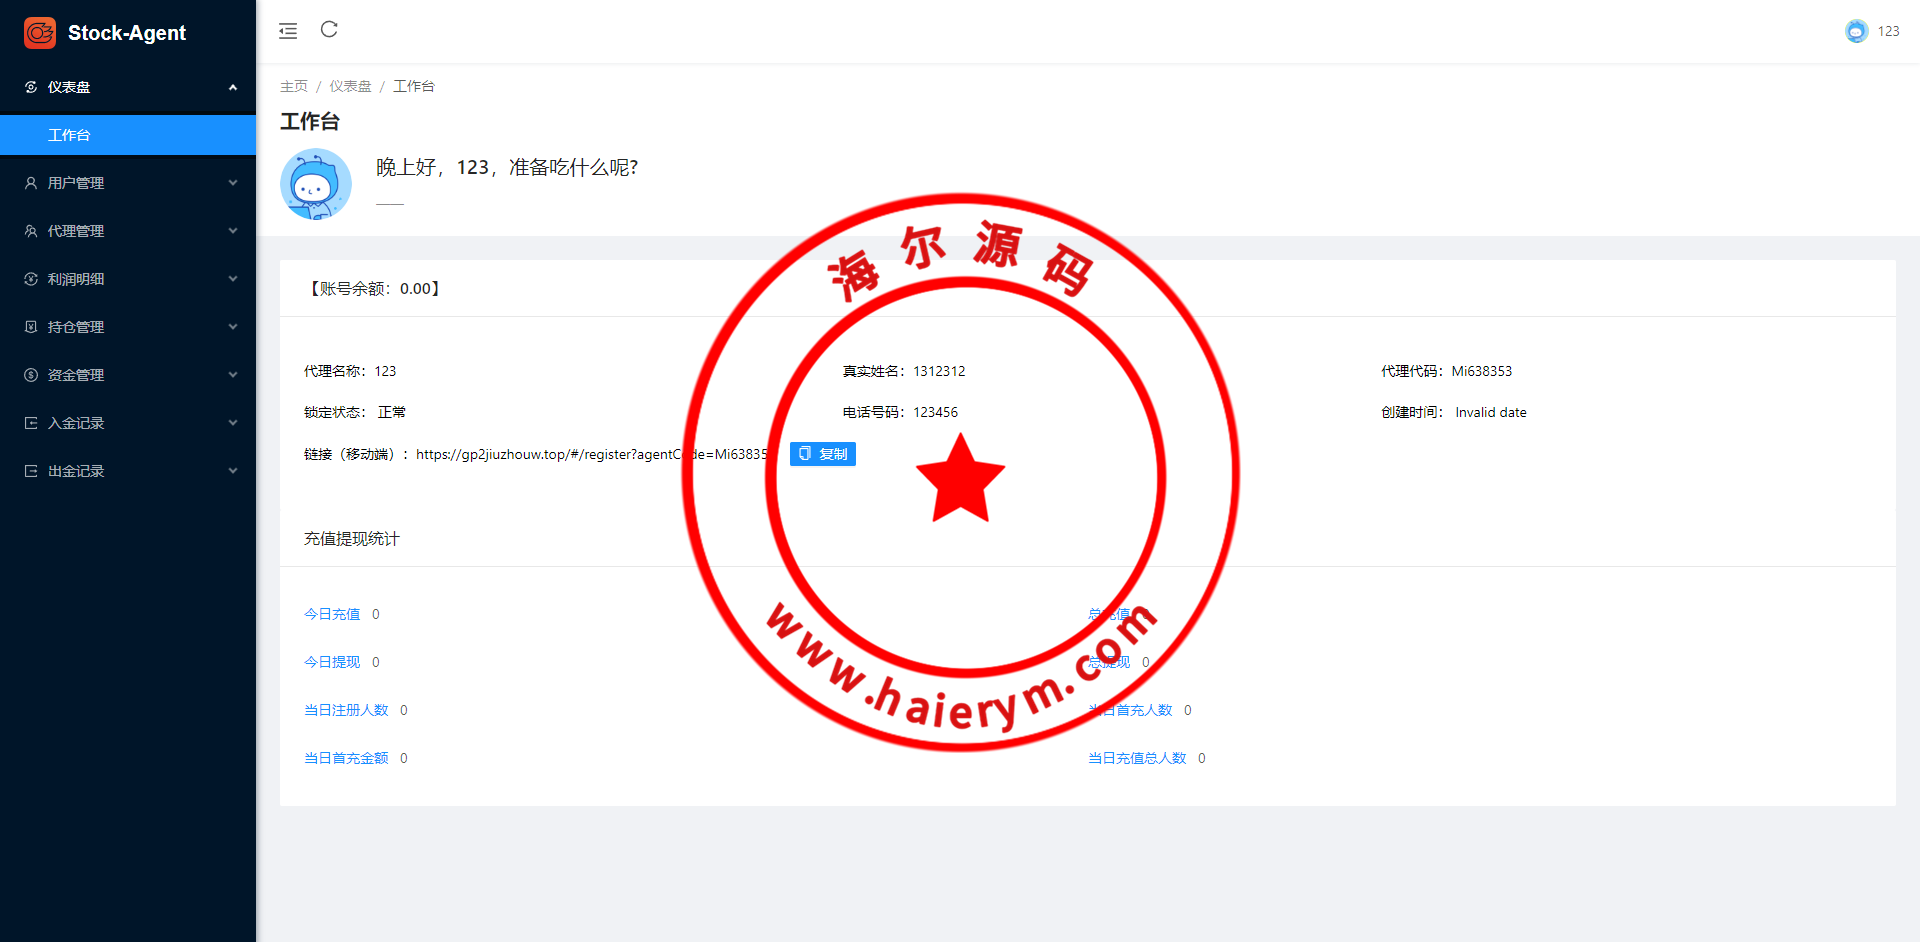Click the 当日充值总人数 statistic link
This screenshot has width=1920, height=942.
[x=1137, y=758]
